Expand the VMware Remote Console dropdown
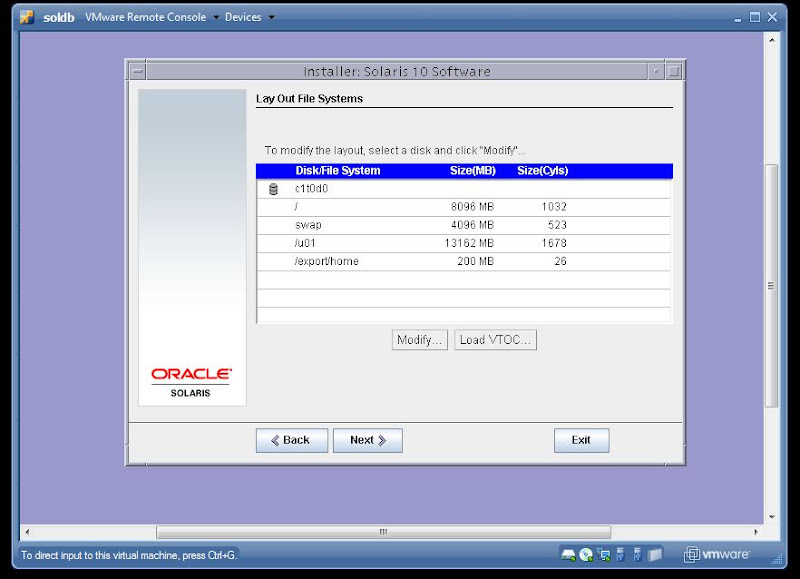800x579 pixels. point(216,17)
